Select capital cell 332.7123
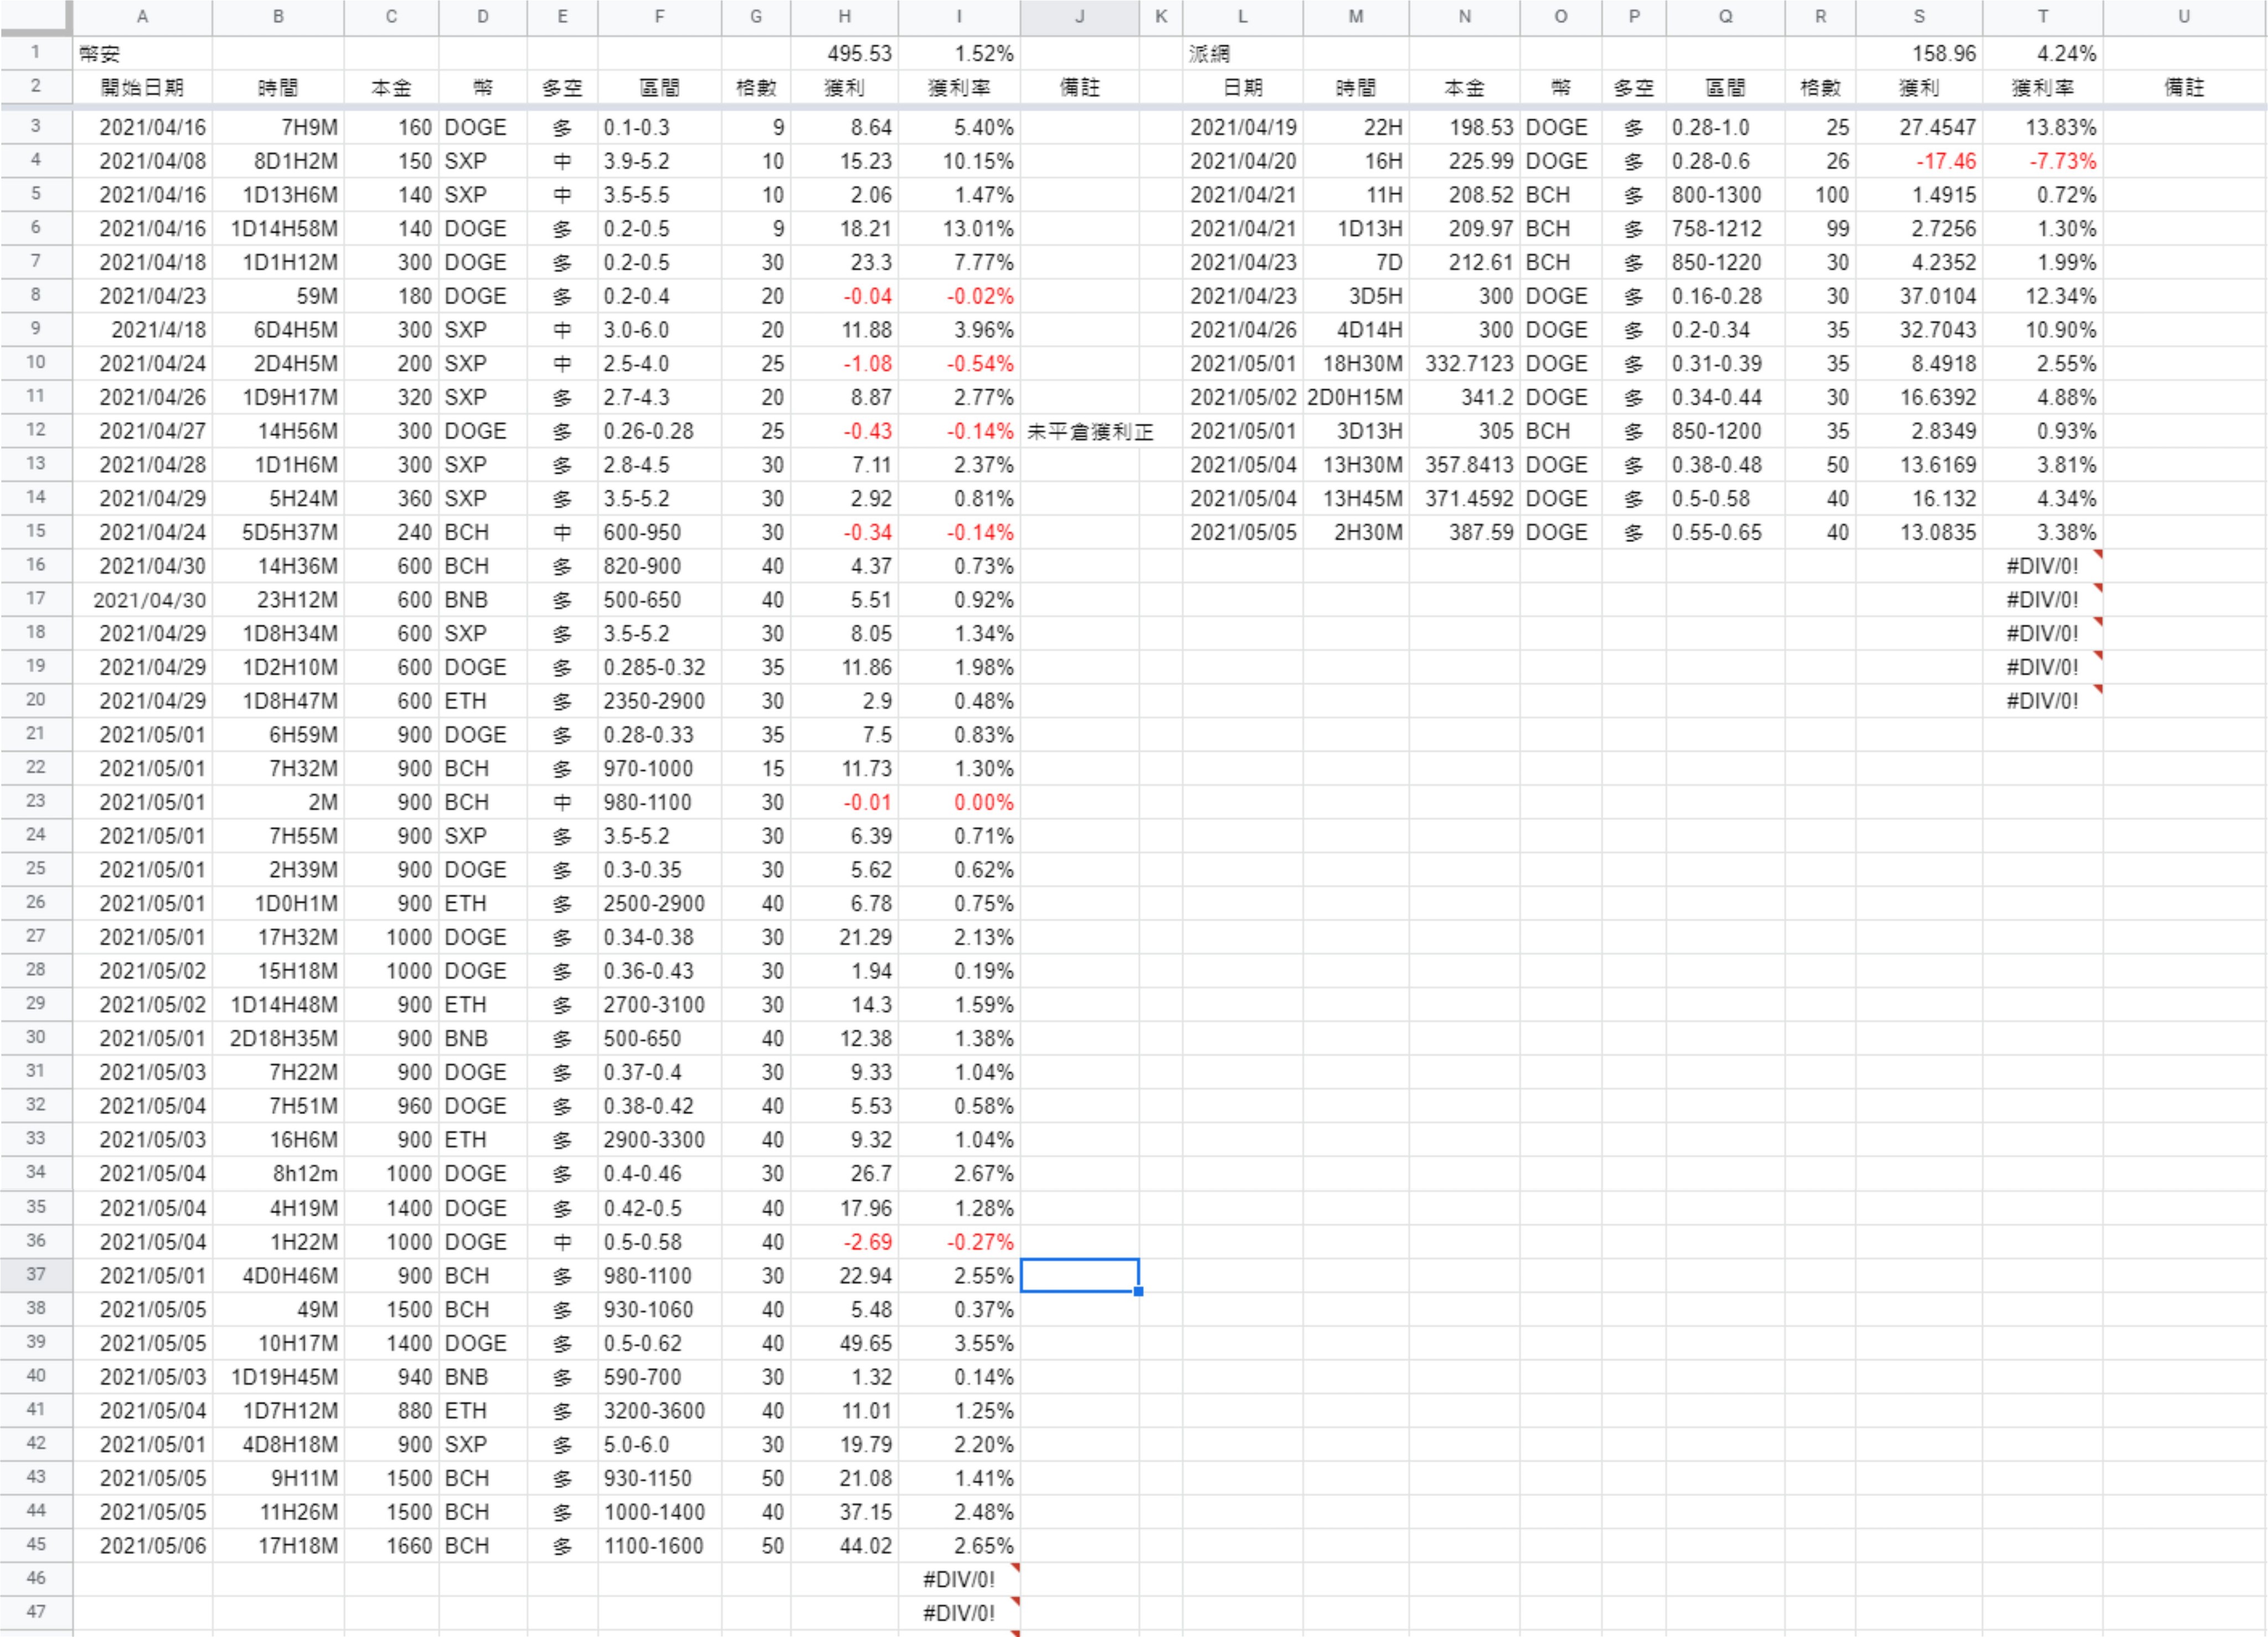2268x1637 pixels. pos(1464,364)
